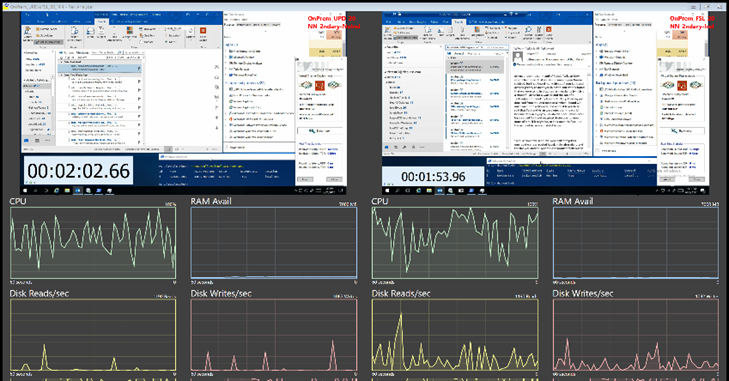
Task: Select the Outlook taskbar icon on OnPrem_FSL desktop
Action: (x=440, y=190)
